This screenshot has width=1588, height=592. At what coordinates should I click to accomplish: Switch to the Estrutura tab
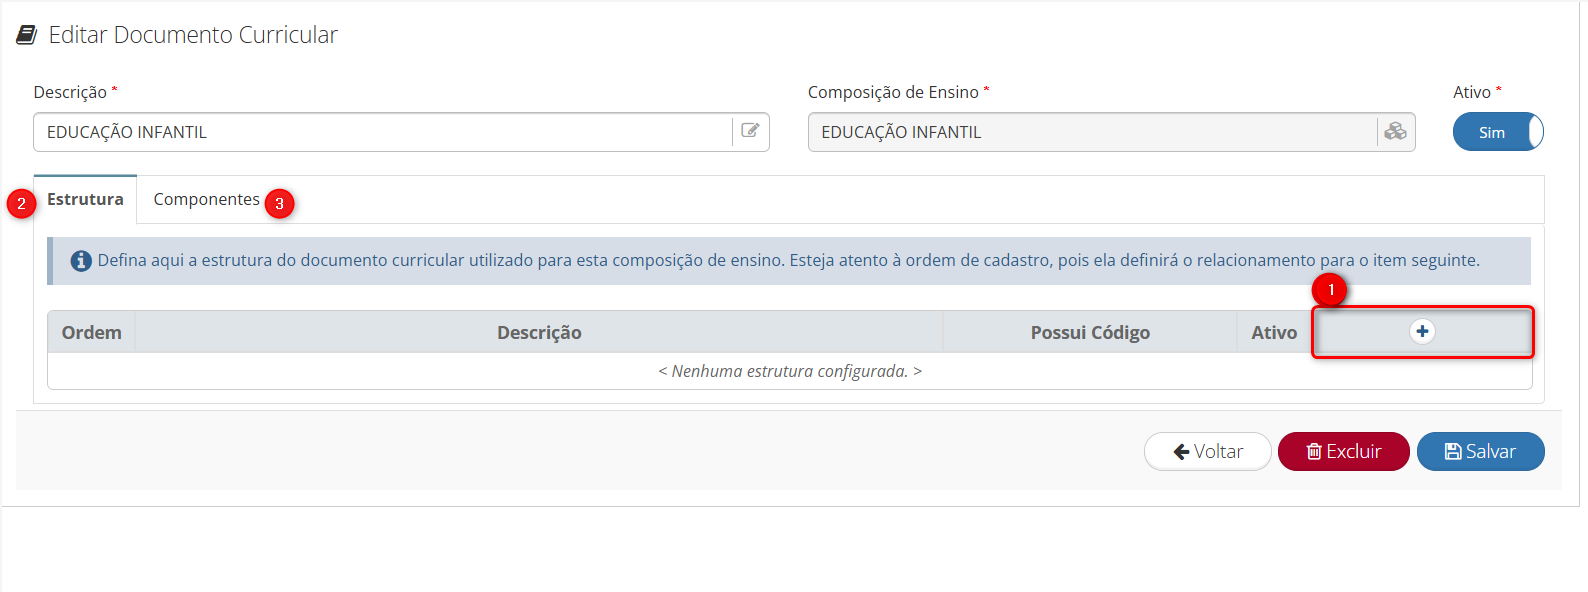point(86,200)
